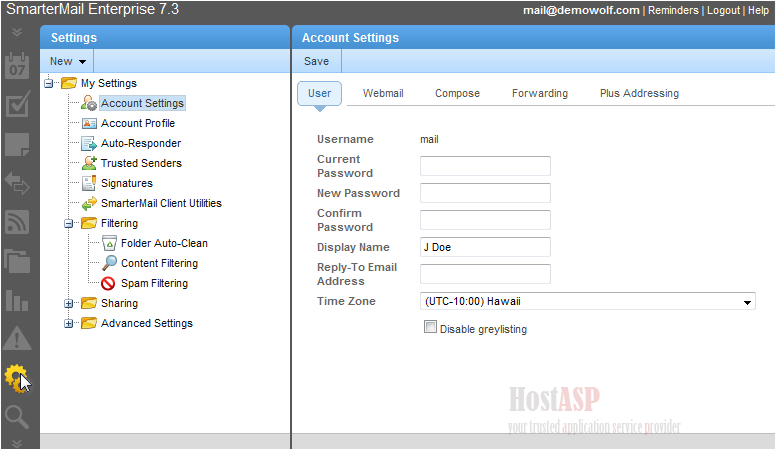The image size is (776, 450).
Task: Expand the Sharing tree node
Action: pyautogui.click(x=68, y=303)
